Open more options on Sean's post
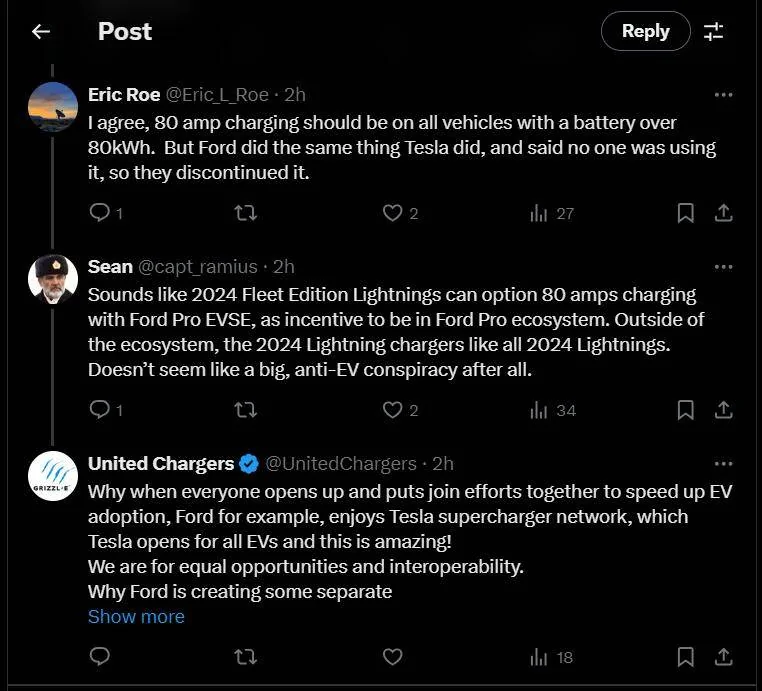 [x=723, y=267]
